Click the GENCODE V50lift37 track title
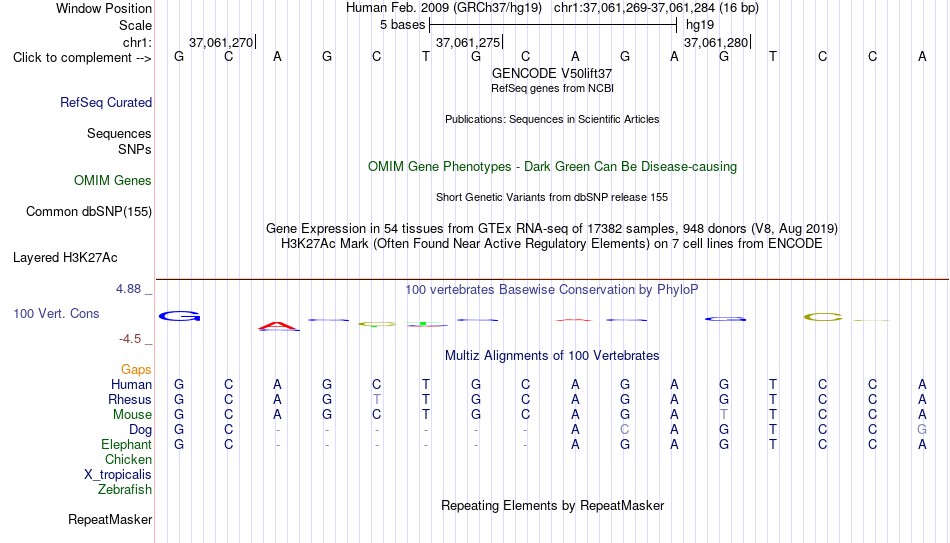The height and width of the screenshot is (543, 950). coord(552,73)
